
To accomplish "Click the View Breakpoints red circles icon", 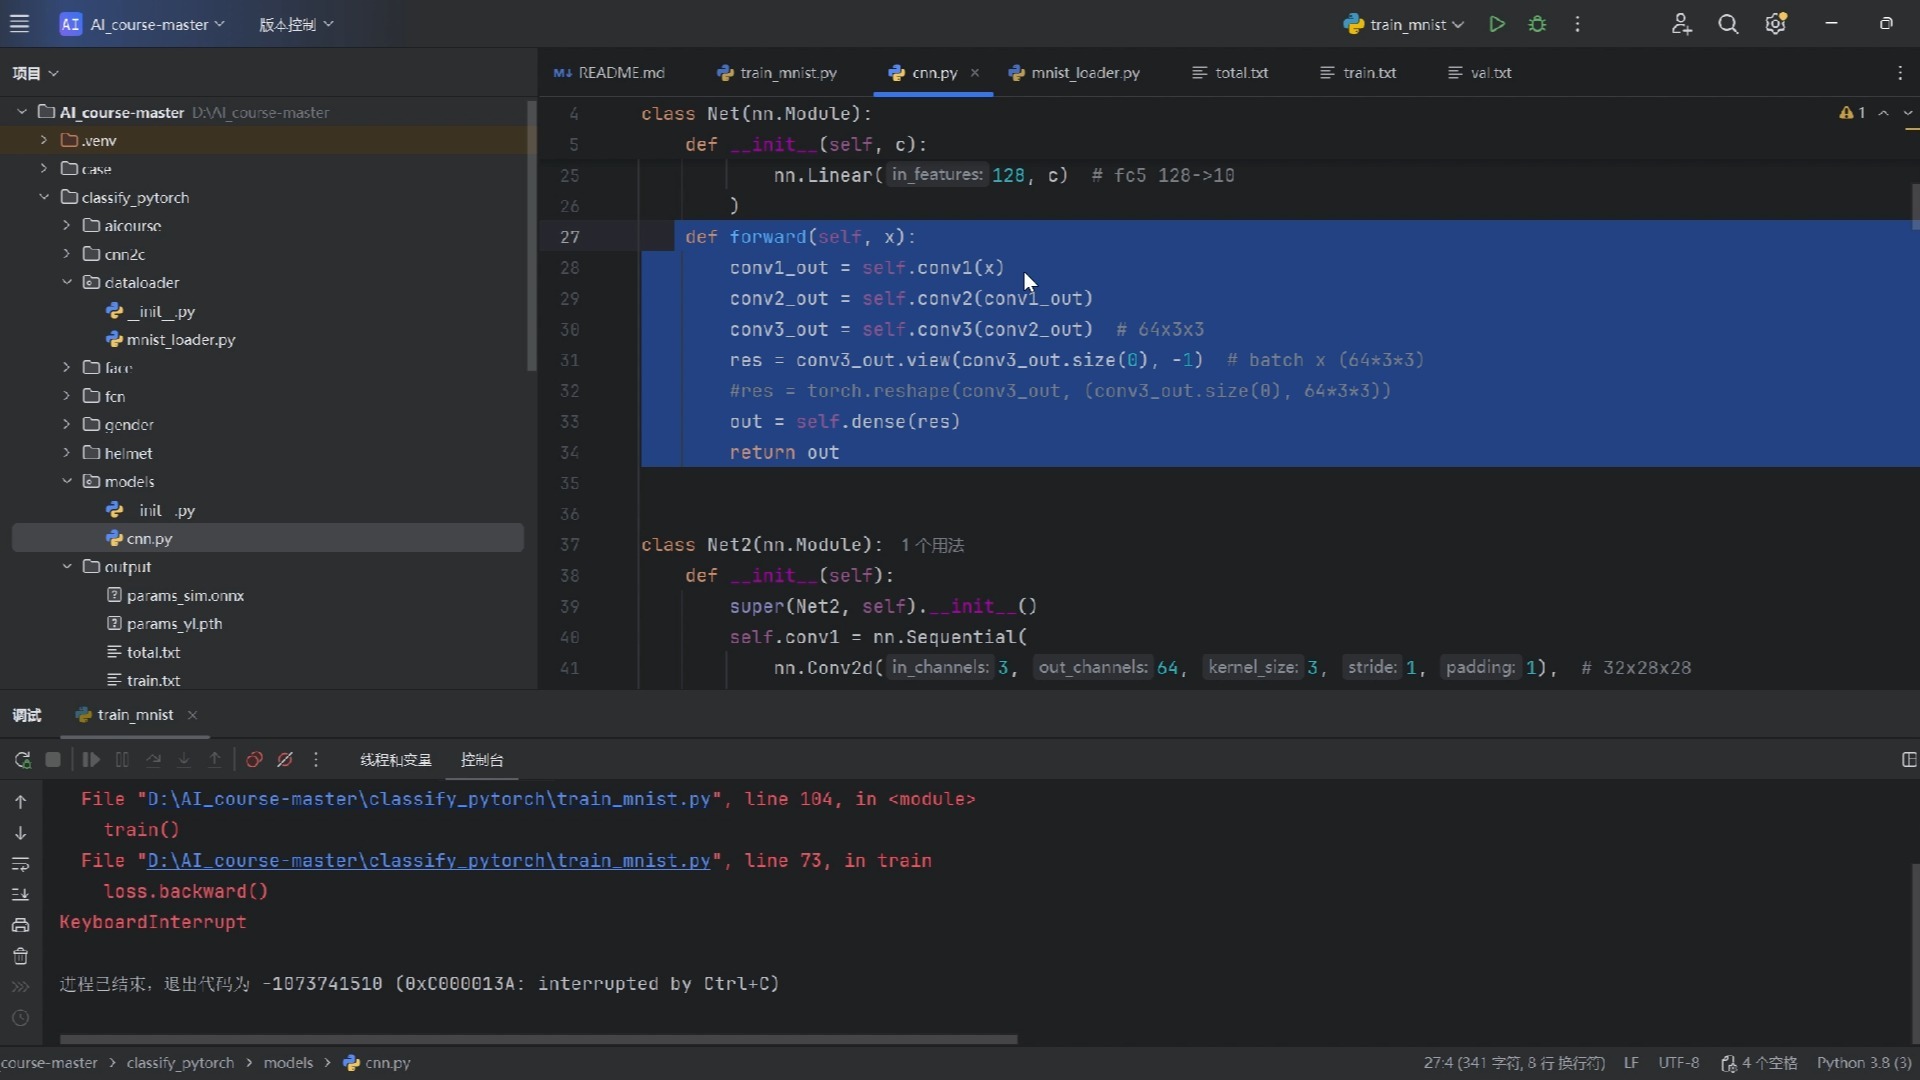I will (x=254, y=760).
